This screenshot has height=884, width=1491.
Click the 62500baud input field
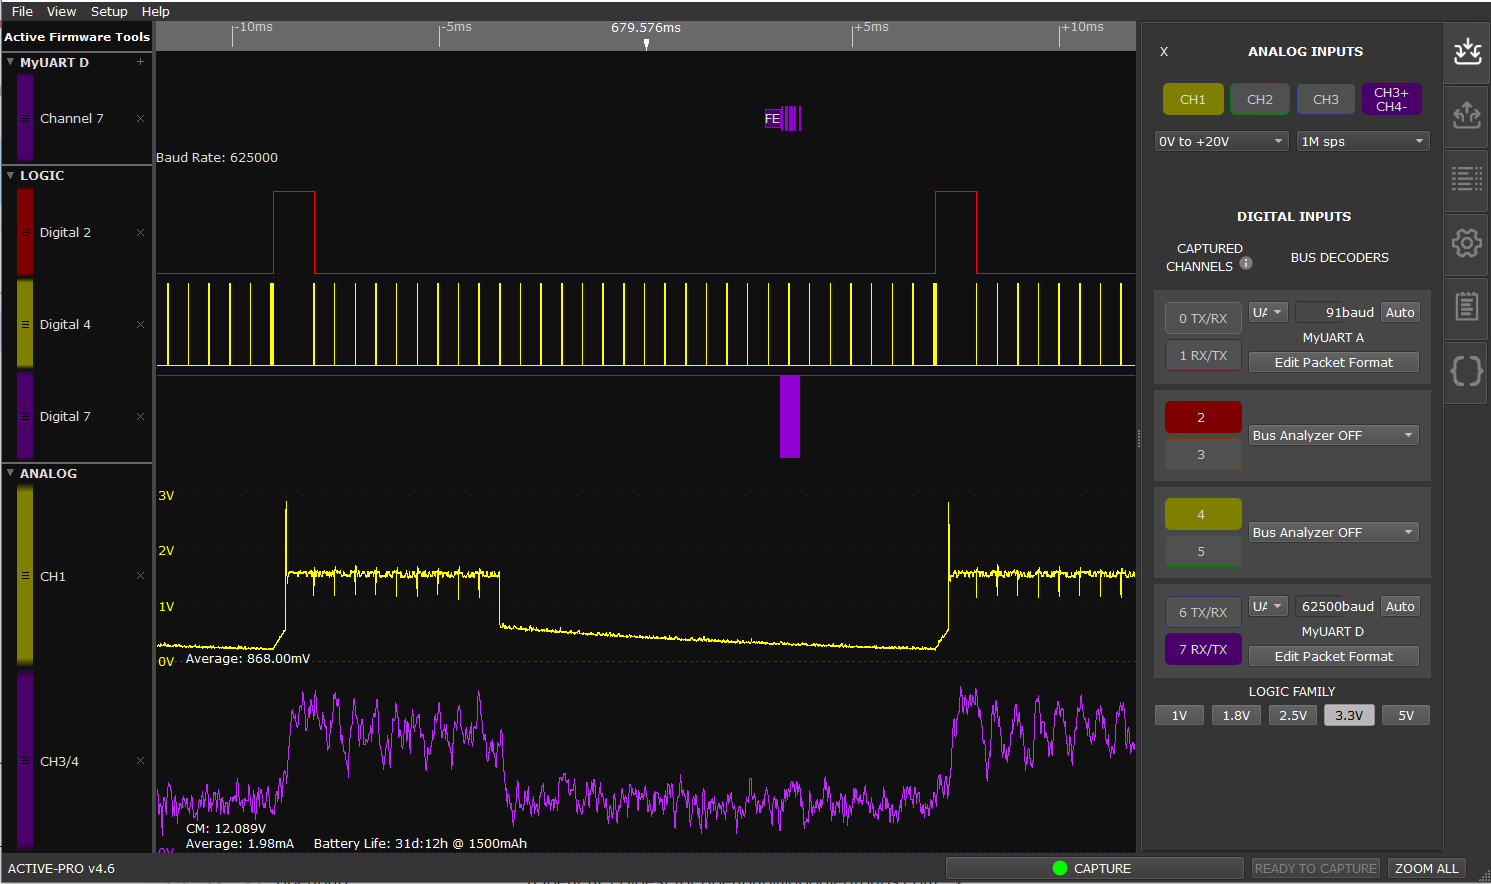pos(1336,606)
